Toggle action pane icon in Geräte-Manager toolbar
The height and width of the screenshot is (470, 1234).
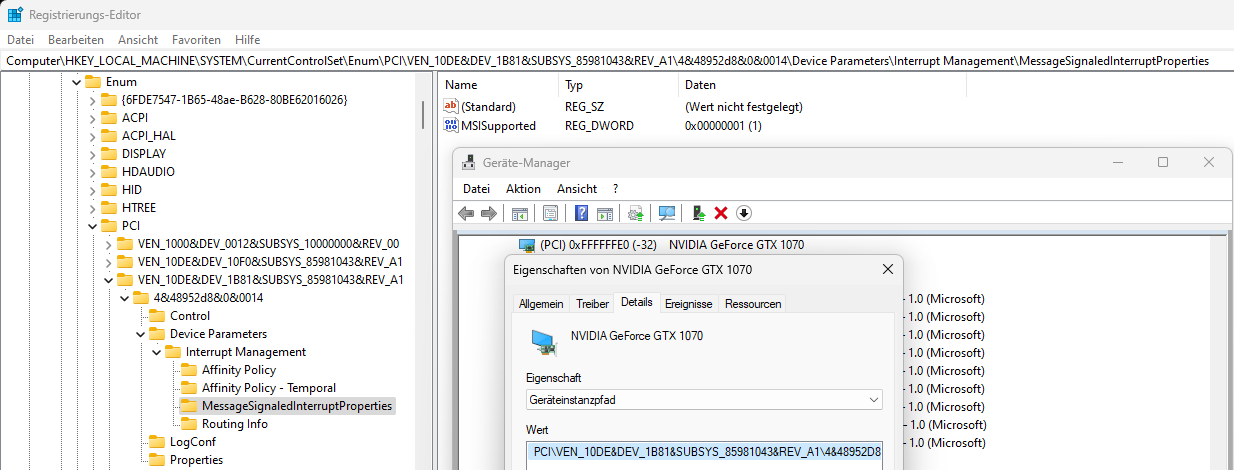pos(604,213)
